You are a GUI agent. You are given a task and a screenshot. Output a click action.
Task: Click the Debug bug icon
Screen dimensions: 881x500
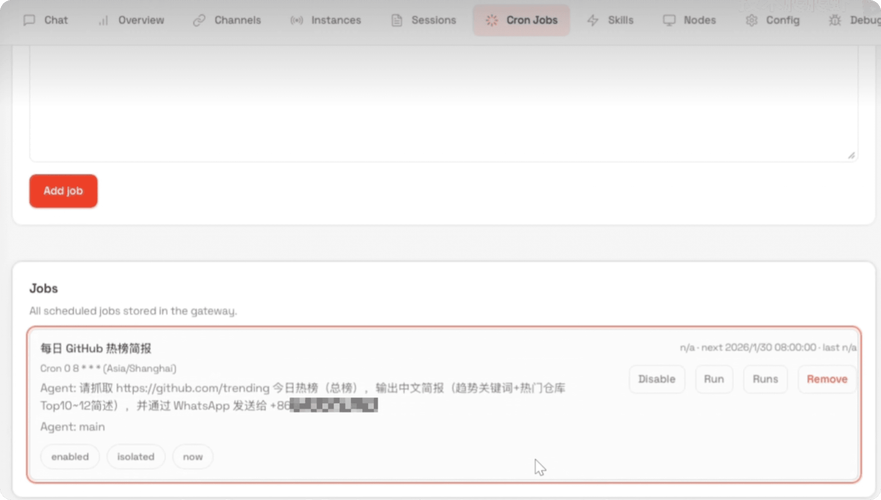[835, 20]
